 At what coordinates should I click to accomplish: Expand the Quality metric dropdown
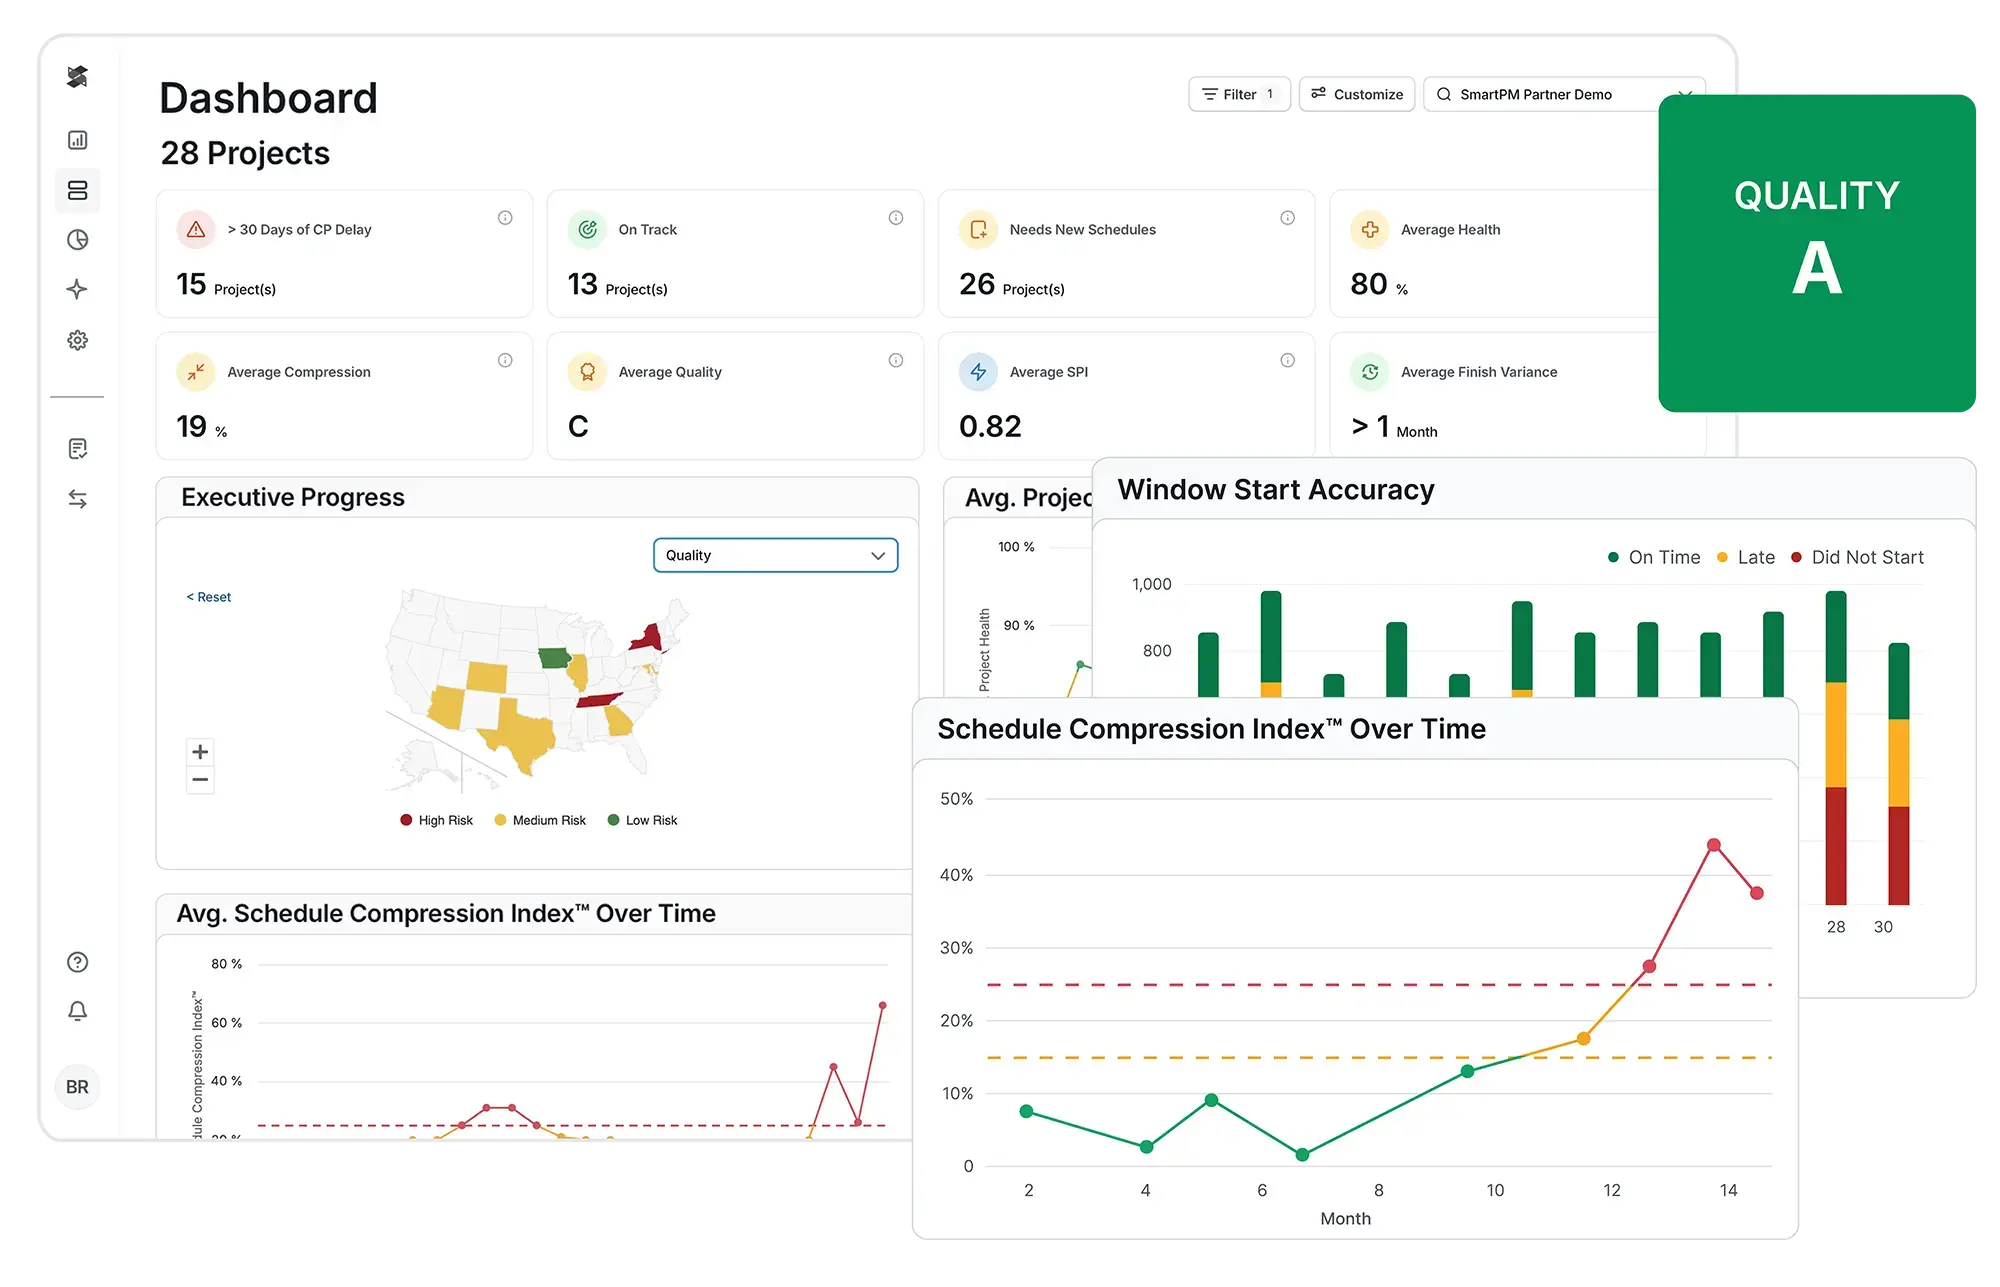[x=775, y=555]
